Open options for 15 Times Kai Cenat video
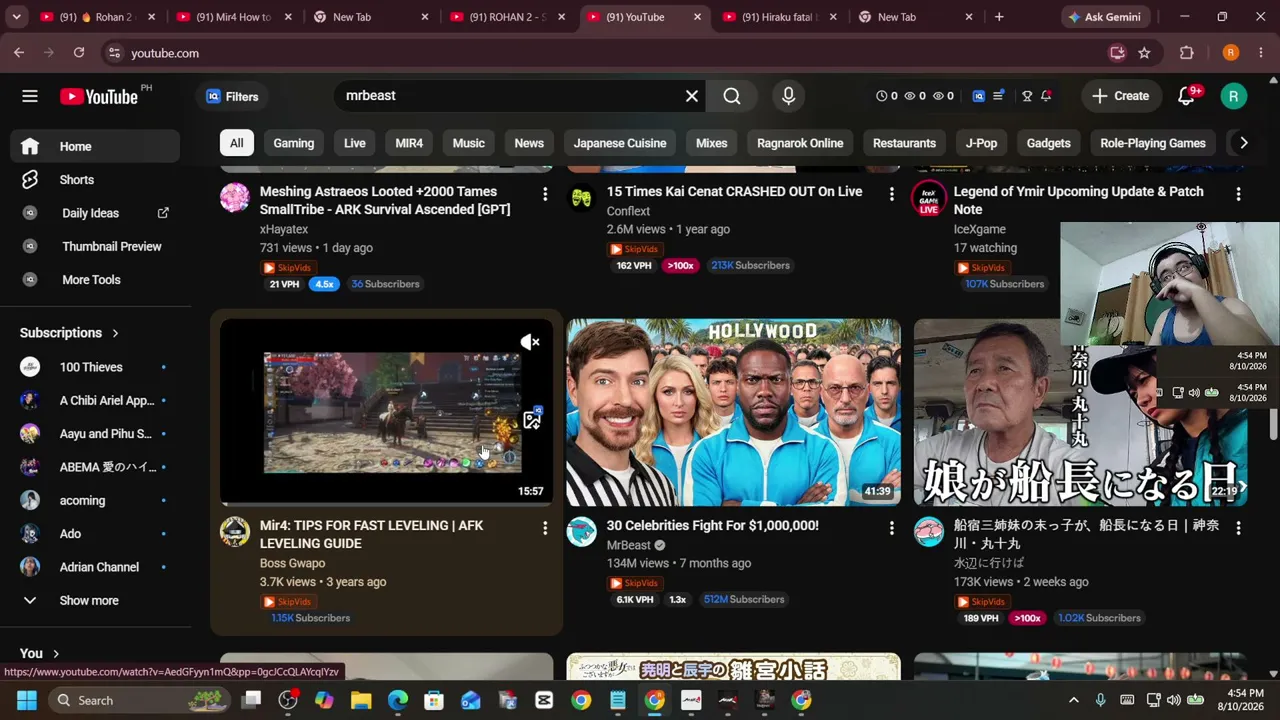 (892, 193)
